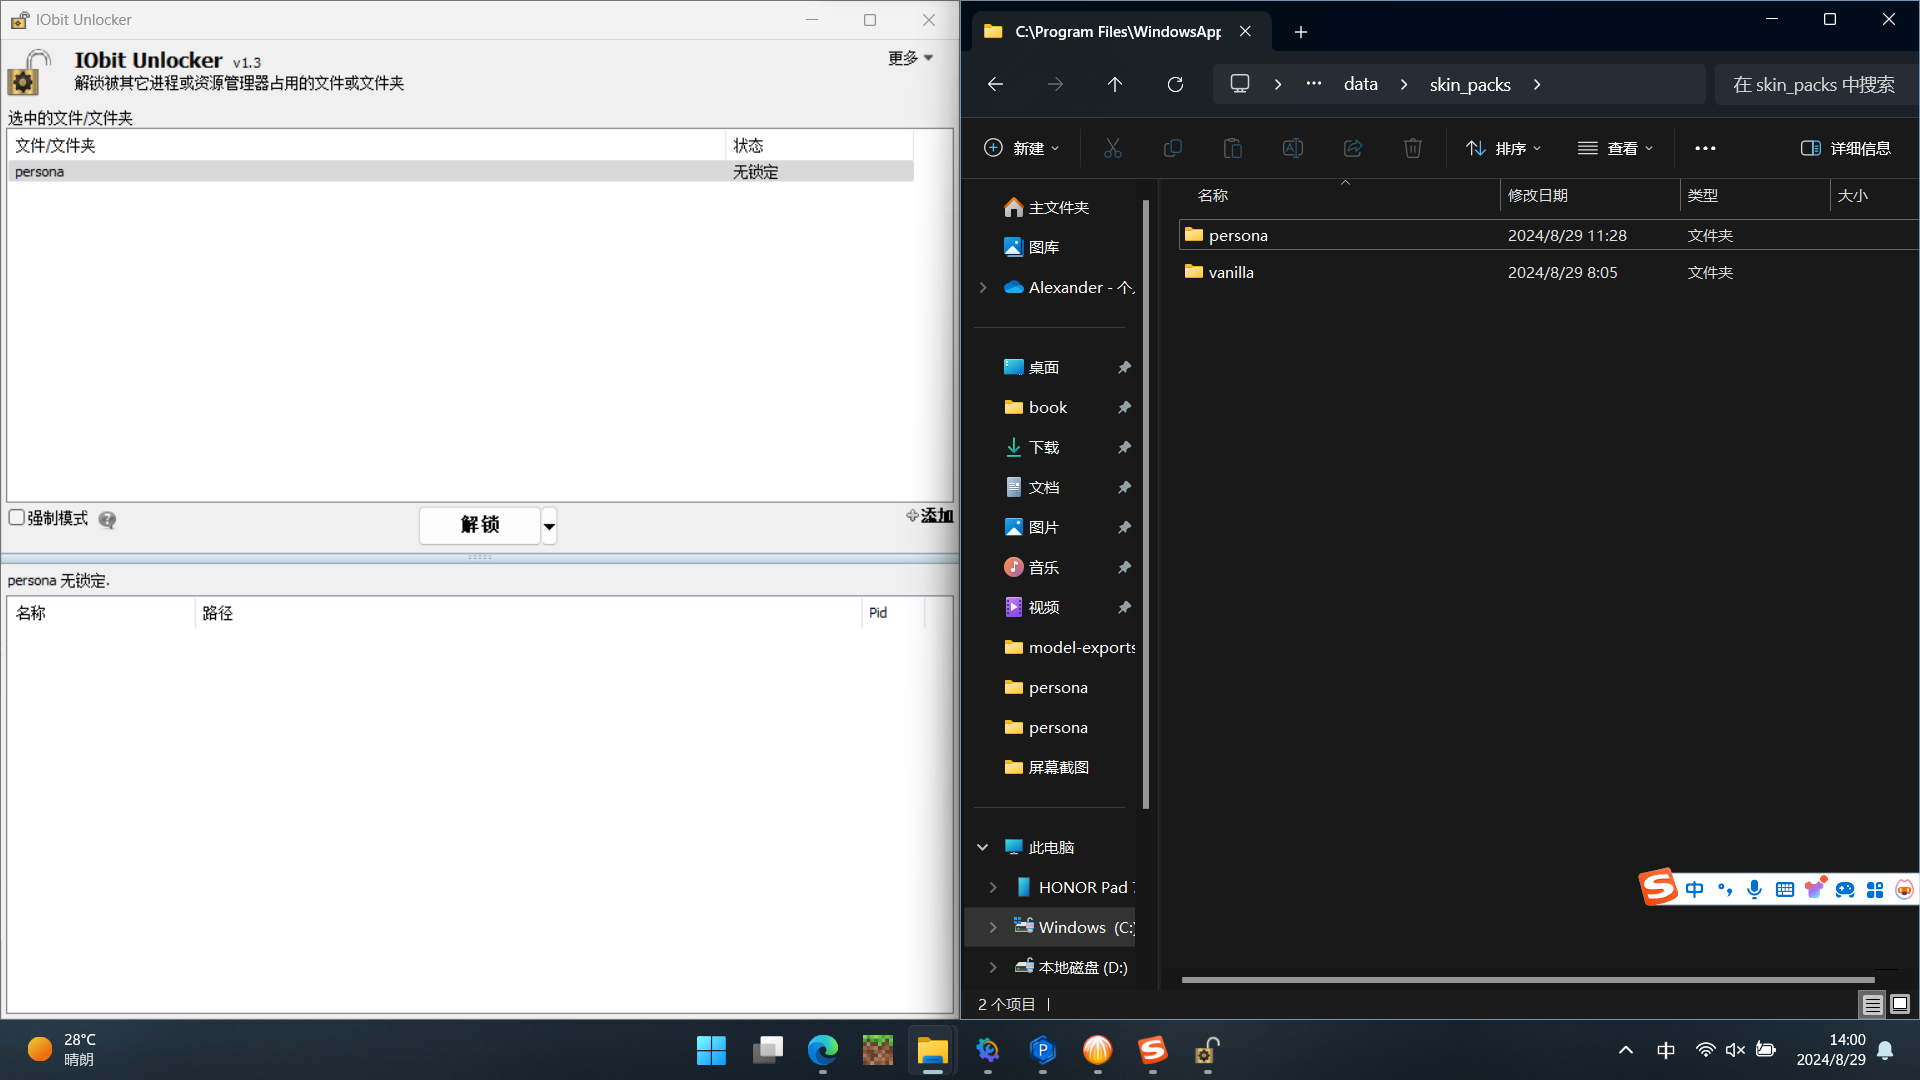The image size is (1920, 1080).
Task: Click the Paste icon in Explorer toolbar
Action: (x=1232, y=148)
